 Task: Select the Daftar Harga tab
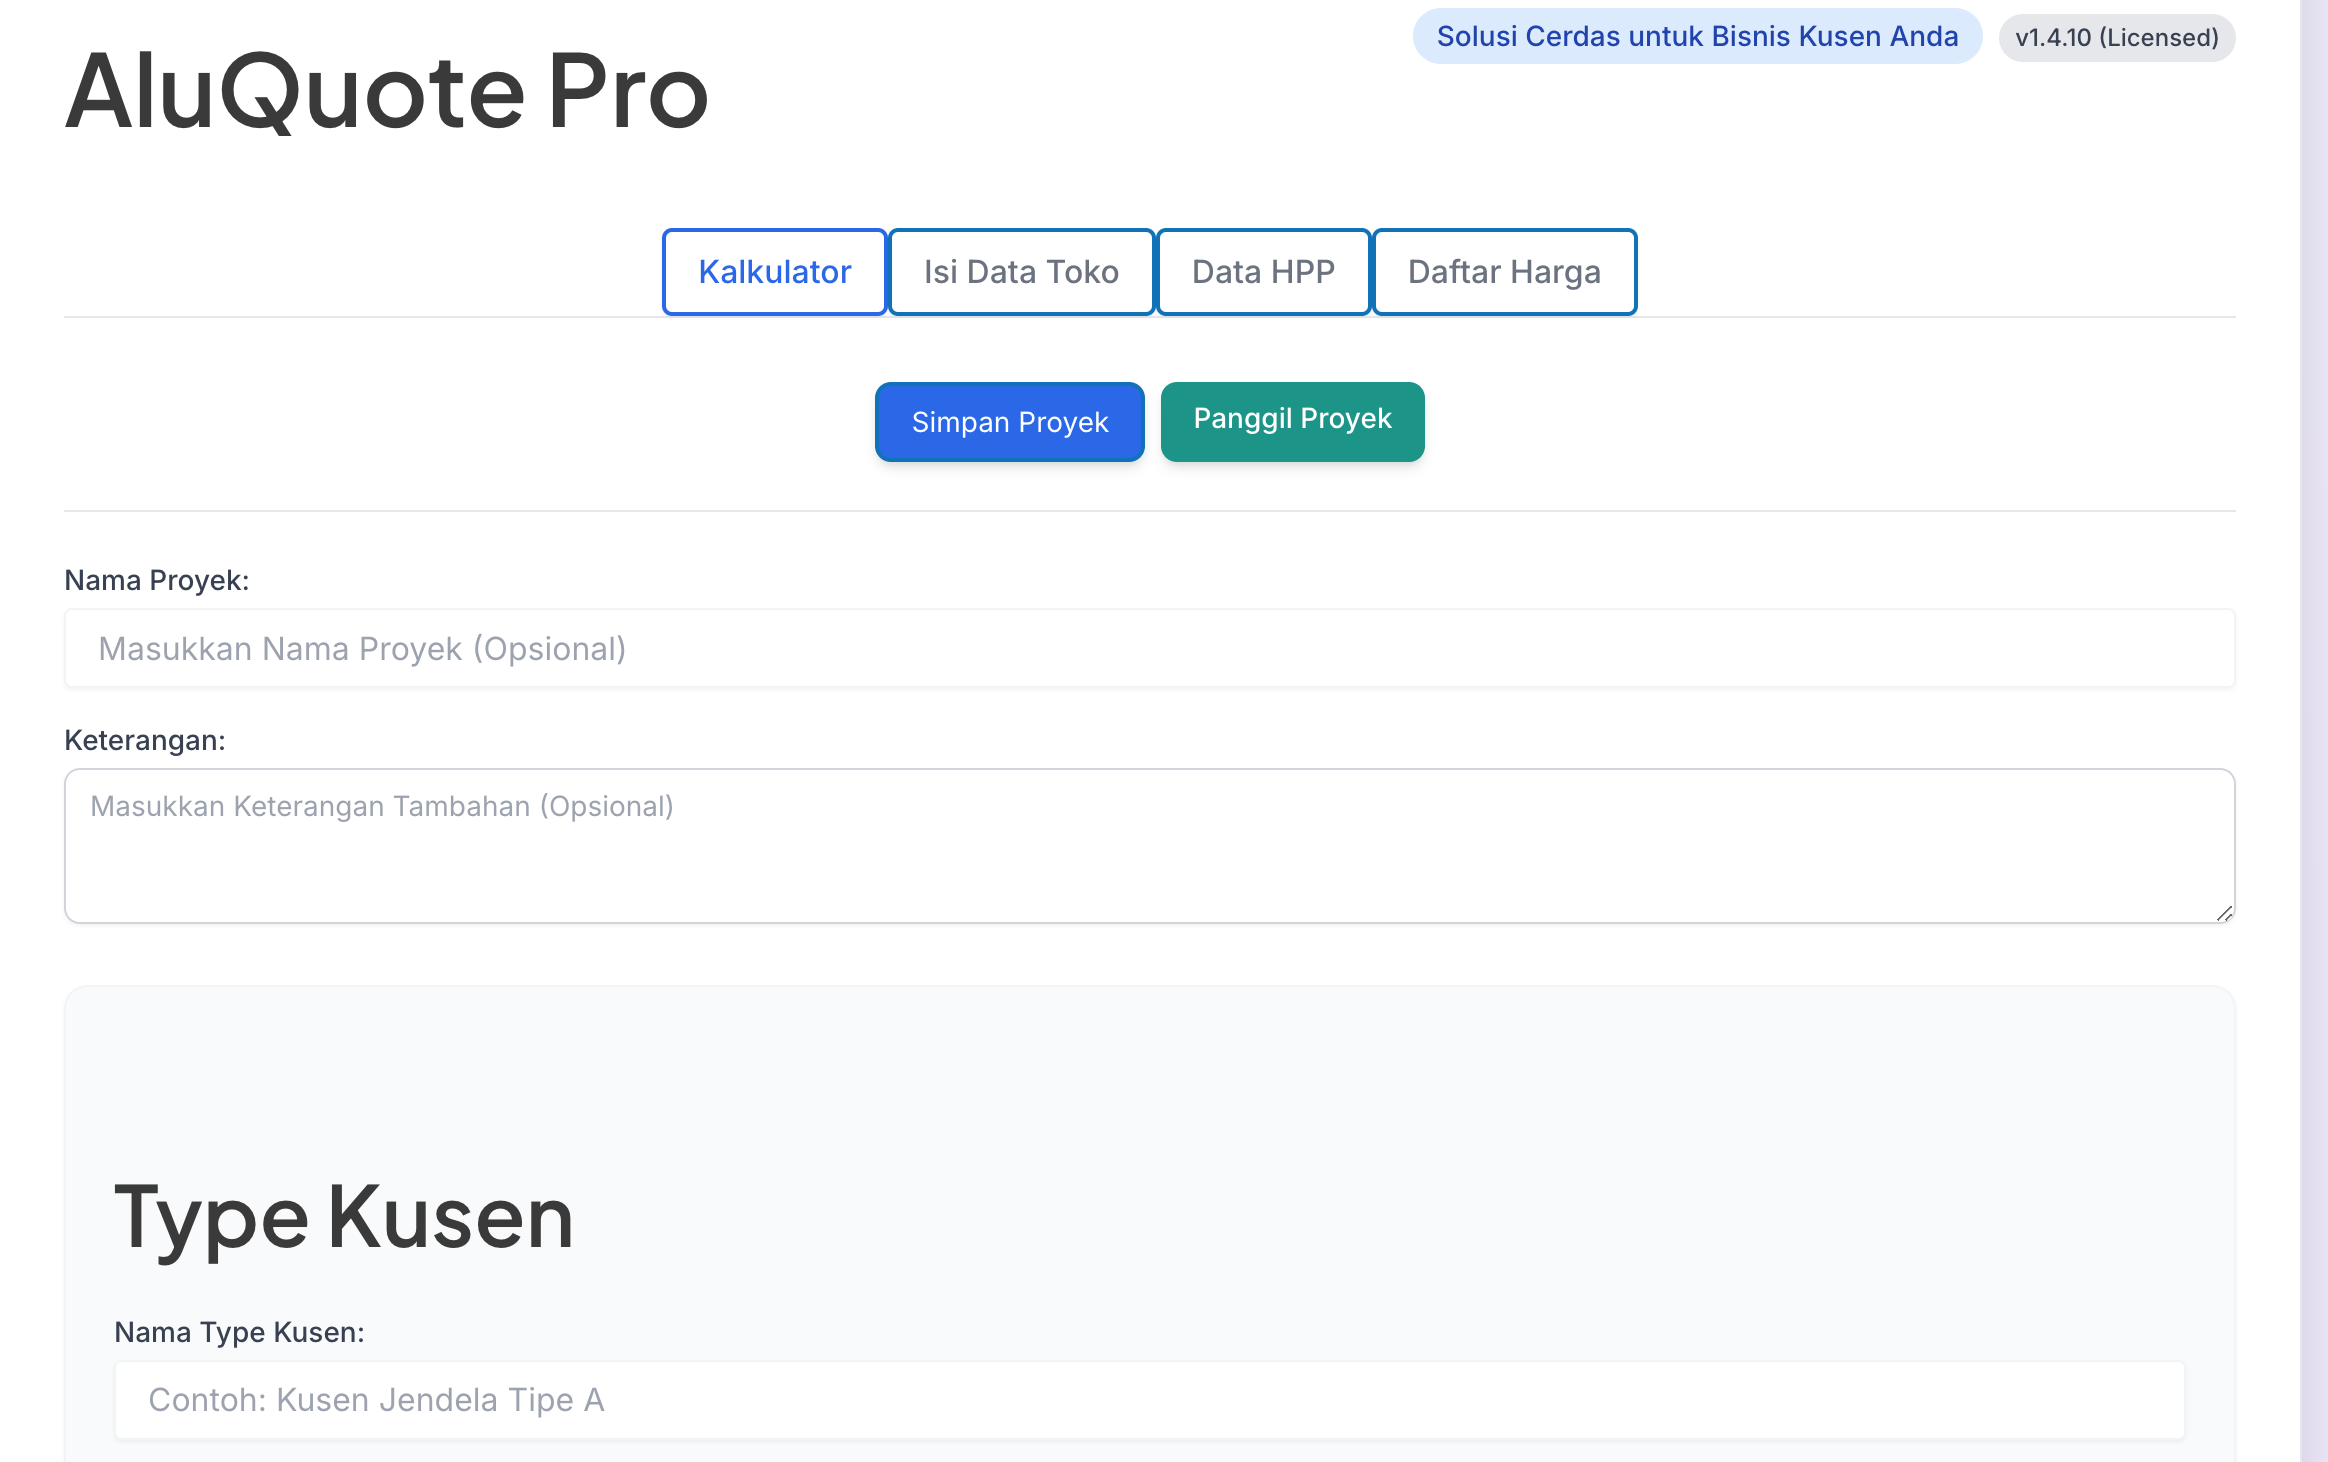(x=1504, y=272)
